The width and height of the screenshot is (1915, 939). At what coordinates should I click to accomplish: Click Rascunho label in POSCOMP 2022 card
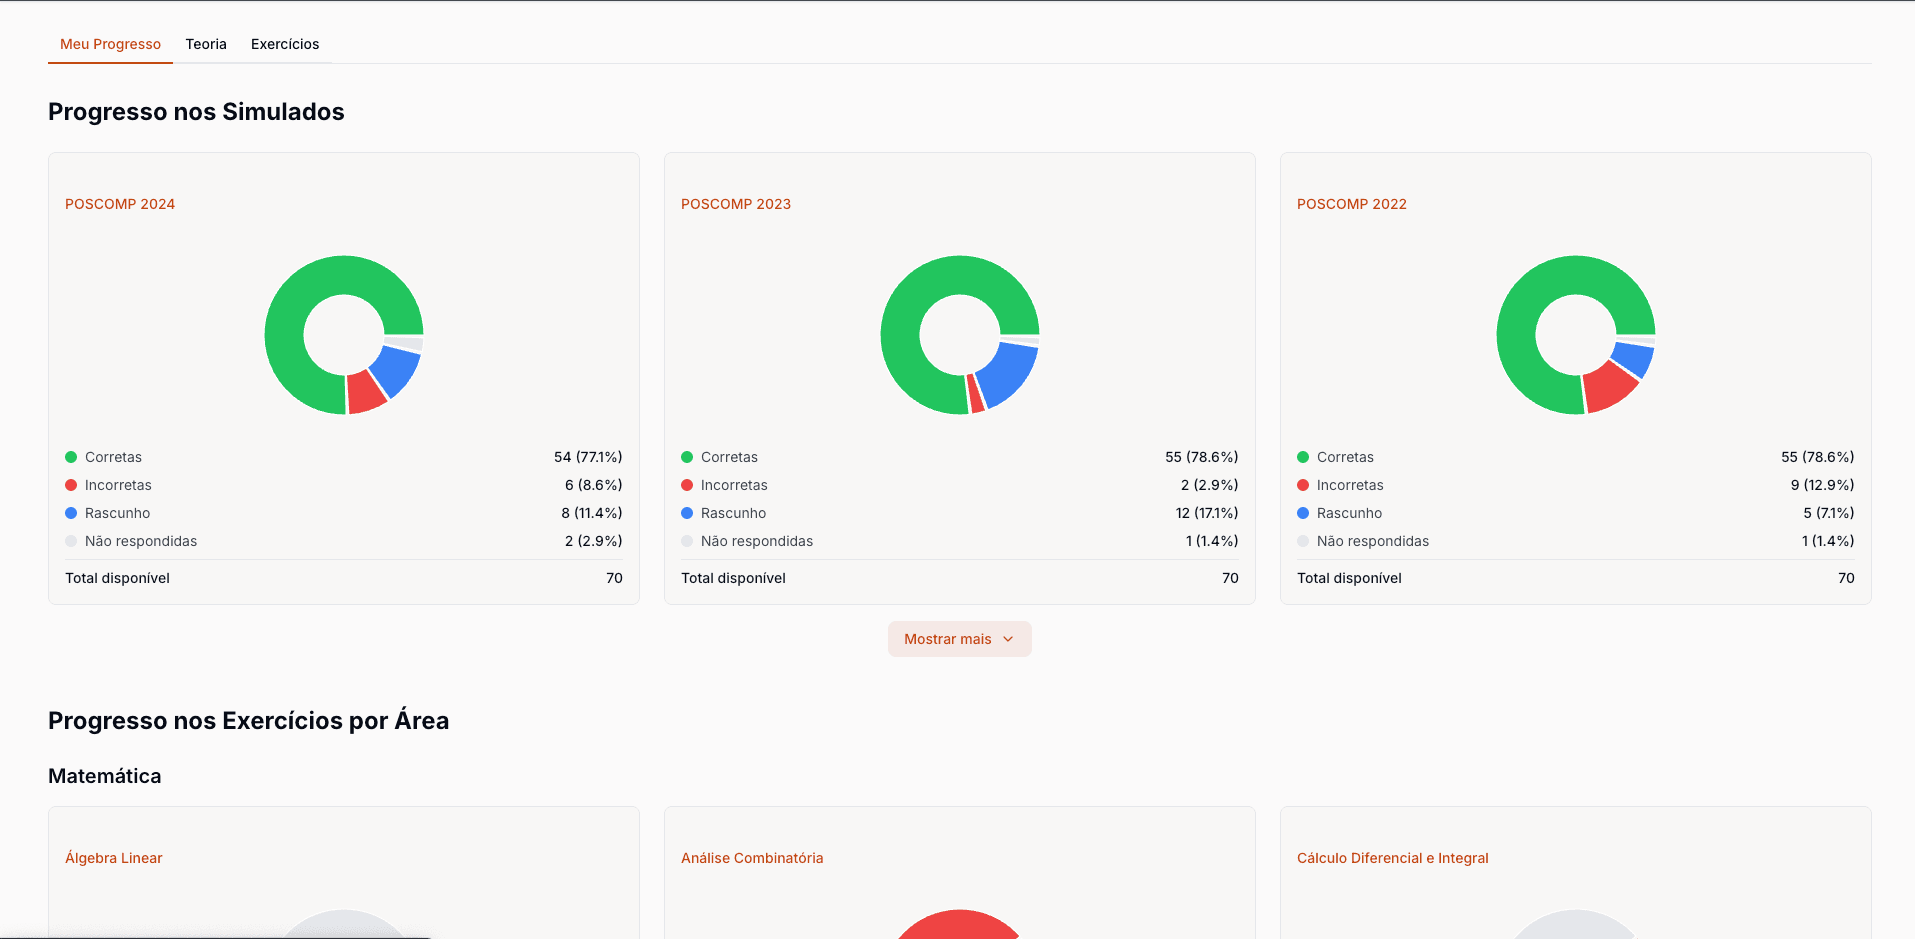[x=1349, y=513]
